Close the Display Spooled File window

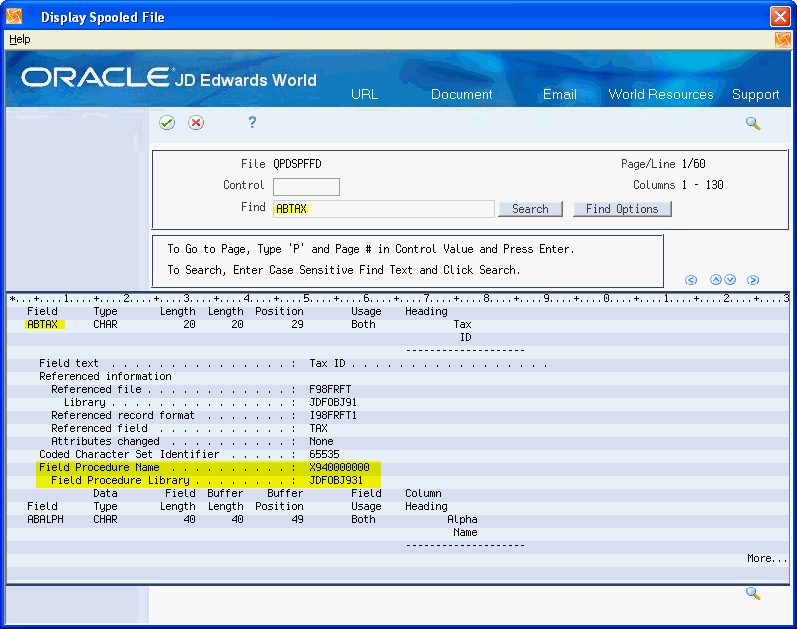[x=780, y=16]
